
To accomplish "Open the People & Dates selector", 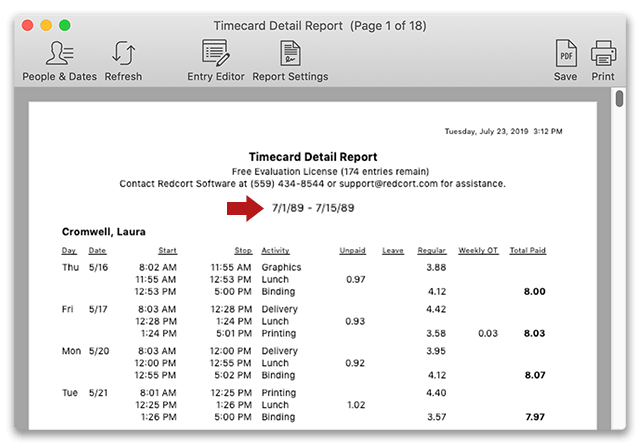I will (x=60, y=61).
